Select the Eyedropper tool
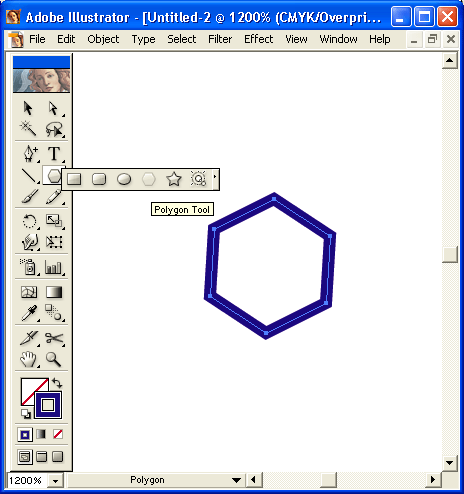 tap(29, 313)
